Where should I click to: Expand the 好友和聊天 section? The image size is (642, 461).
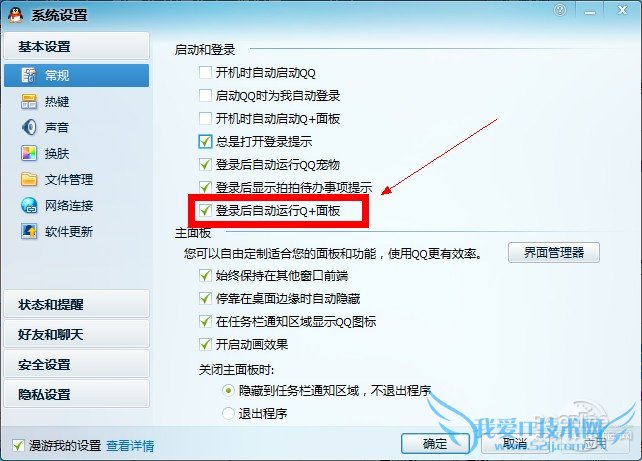click(x=77, y=334)
